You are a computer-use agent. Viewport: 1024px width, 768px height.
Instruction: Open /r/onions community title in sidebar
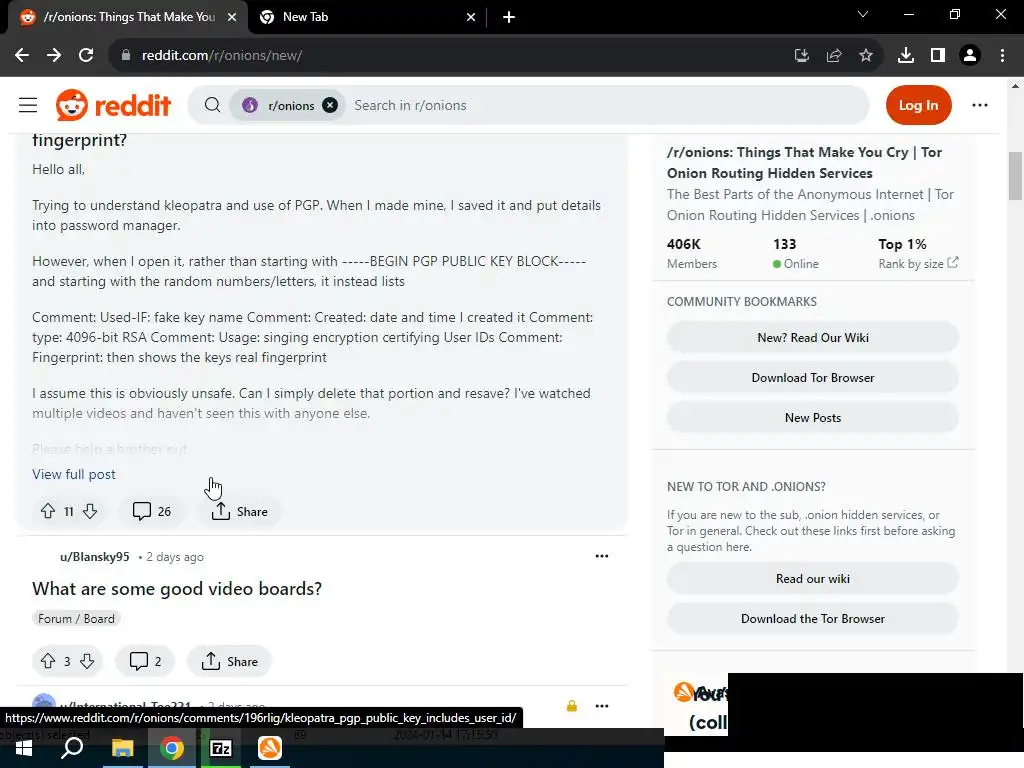coord(804,163)
